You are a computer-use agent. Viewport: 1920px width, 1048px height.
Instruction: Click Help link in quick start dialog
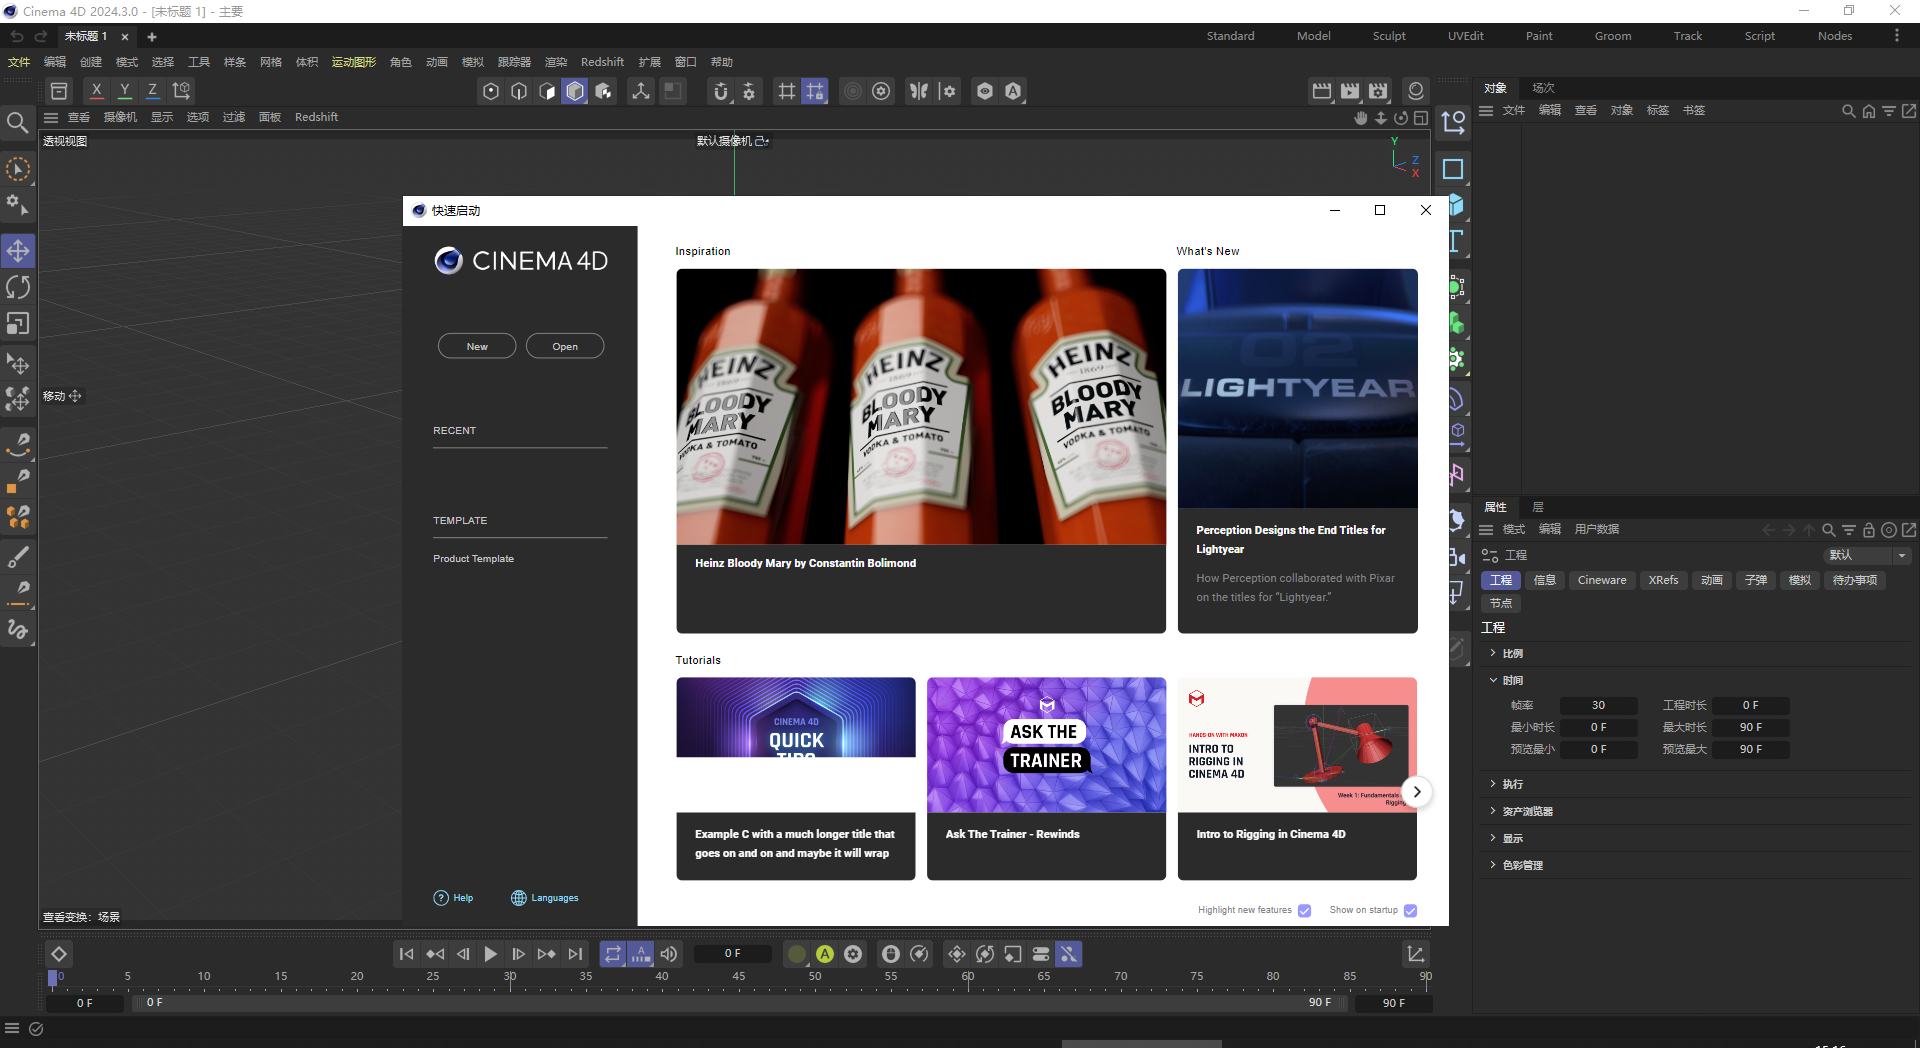[x=453, y=898]
